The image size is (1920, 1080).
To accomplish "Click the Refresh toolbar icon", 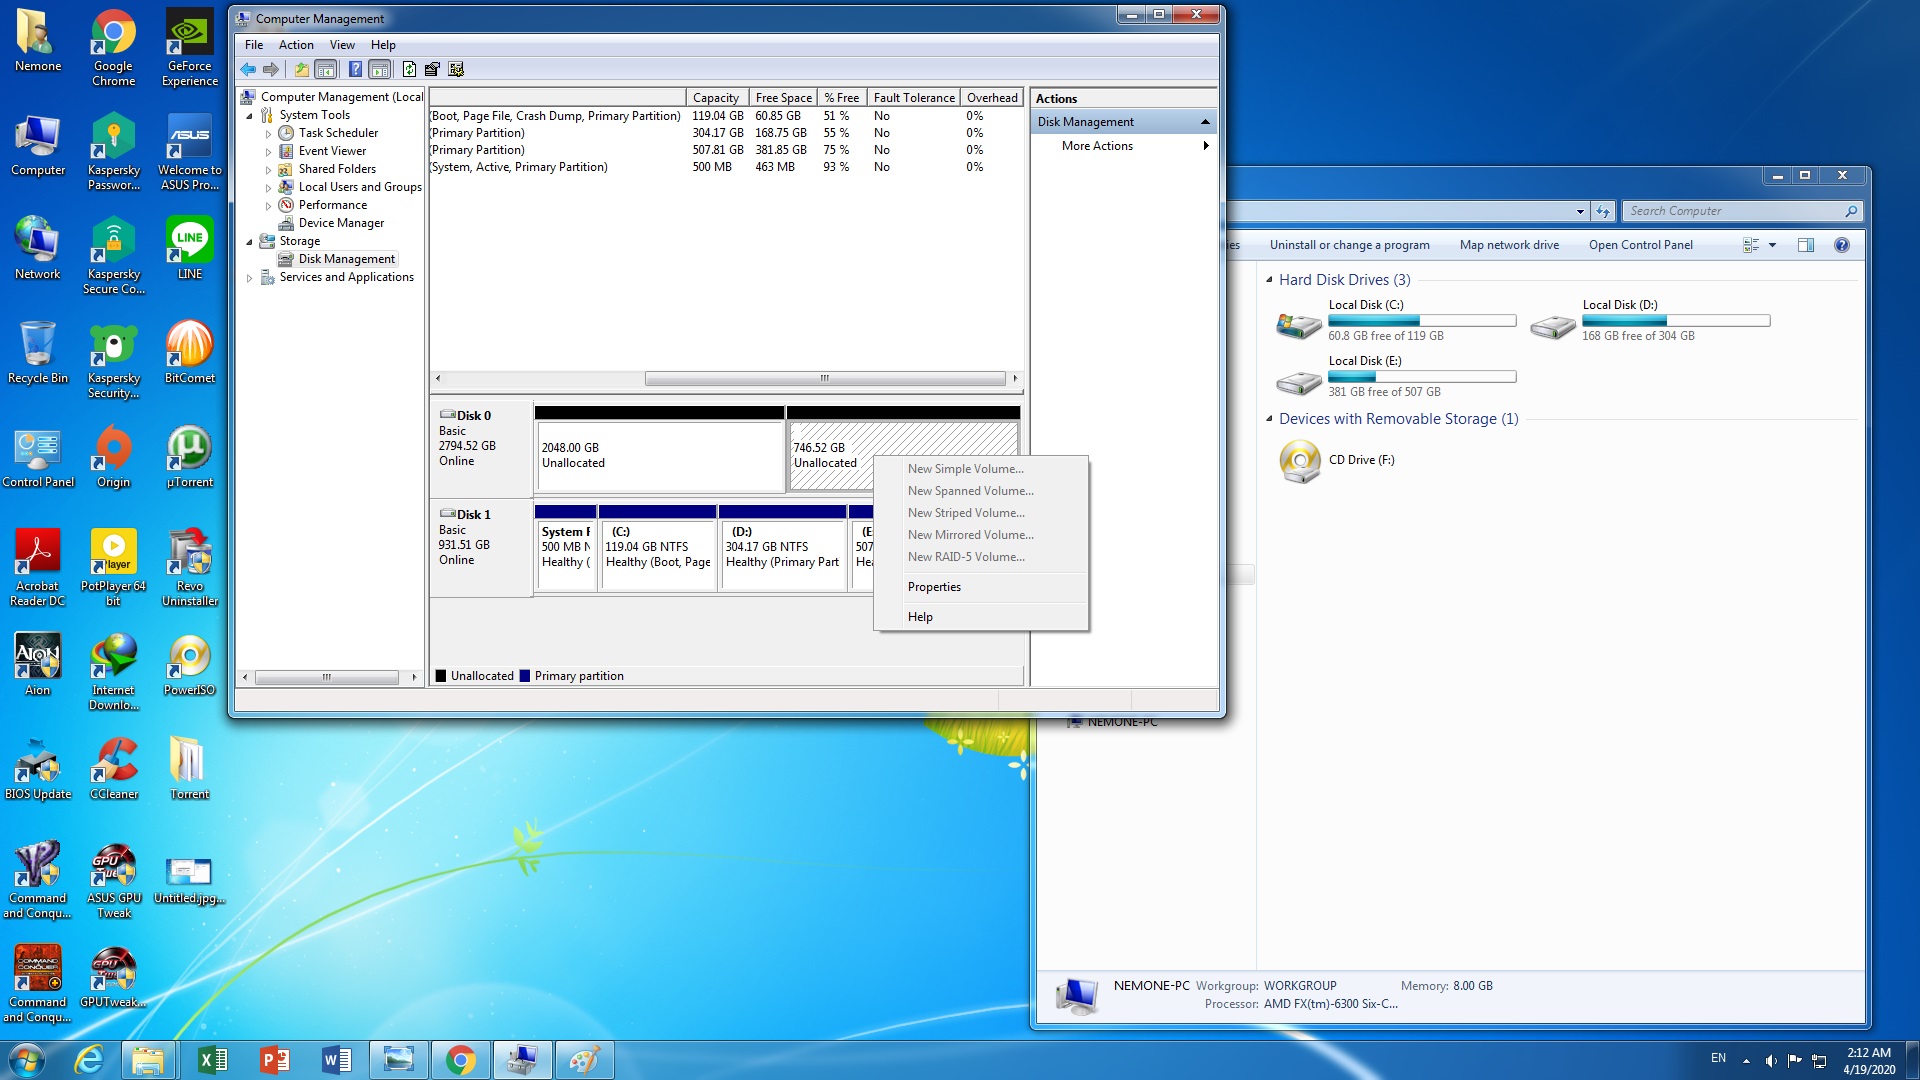I will tap(409, 69).
